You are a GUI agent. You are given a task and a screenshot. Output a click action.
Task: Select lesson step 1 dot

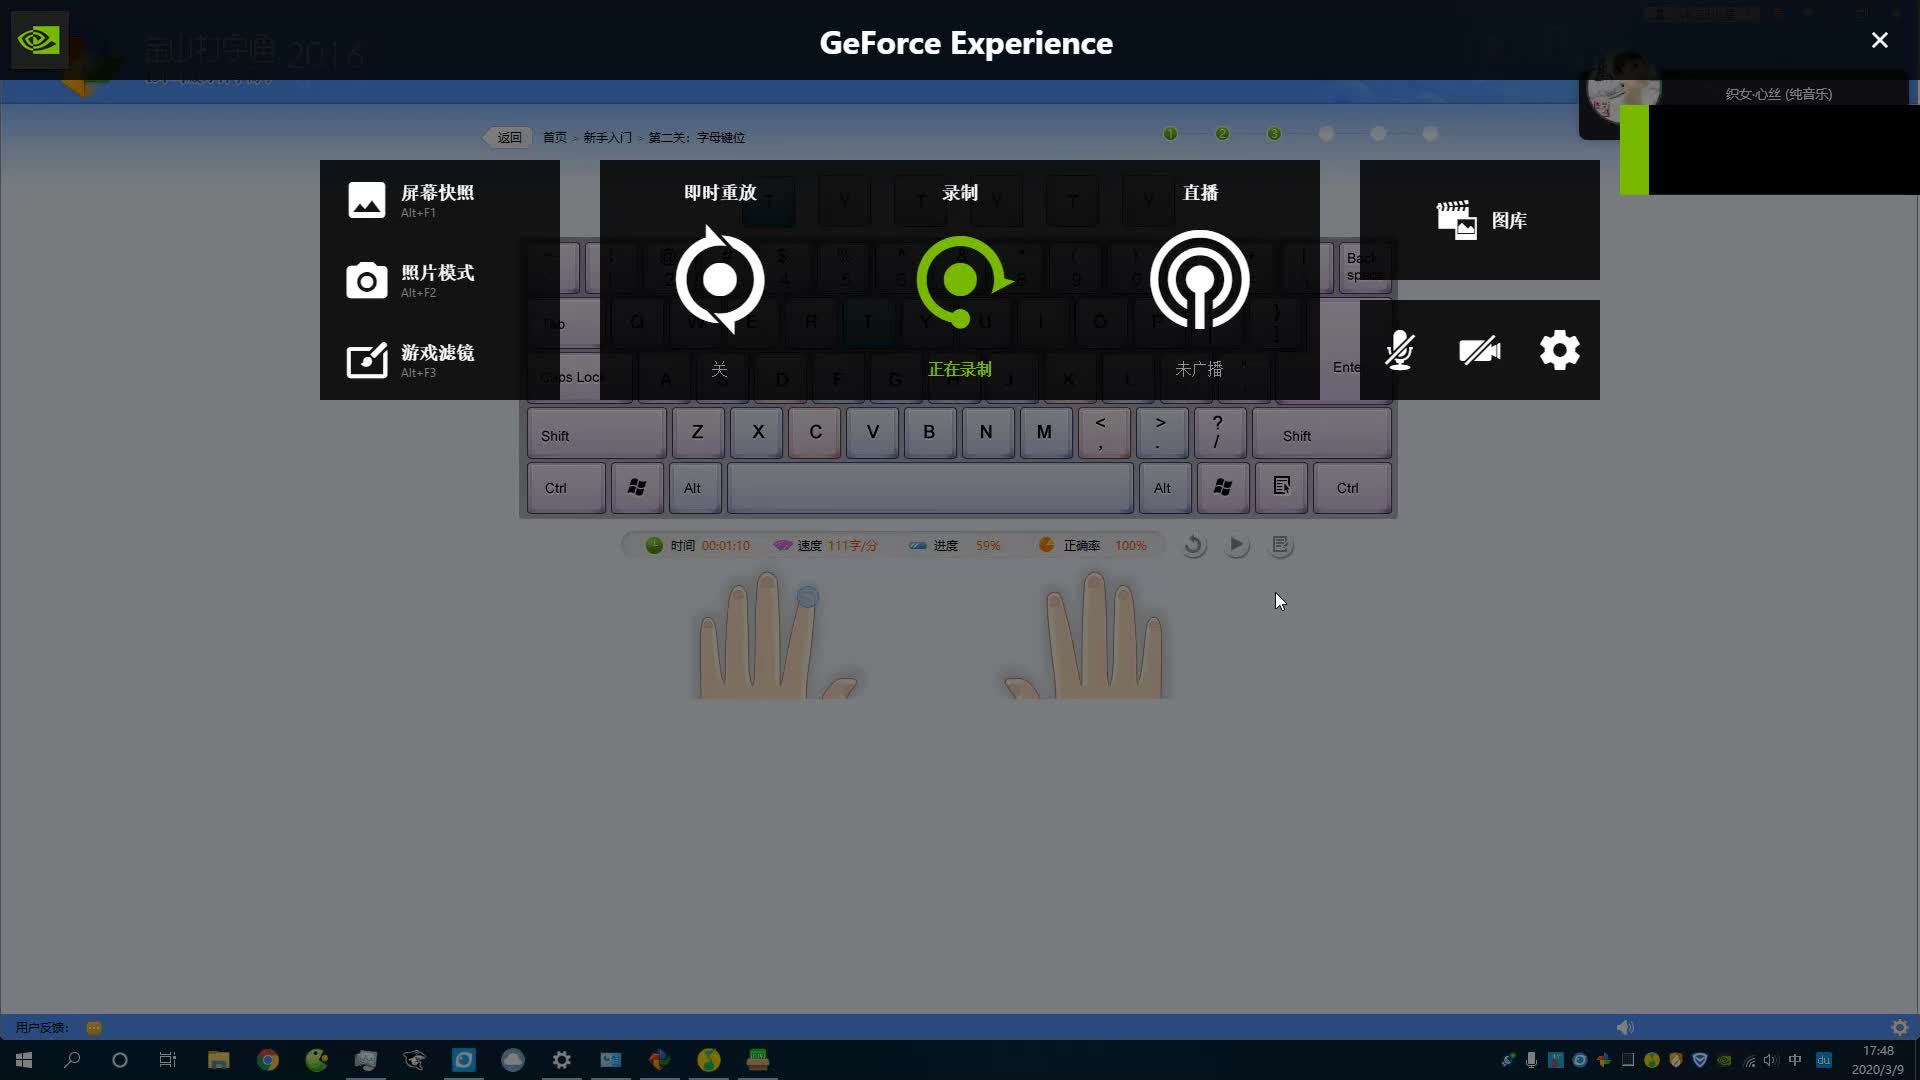click(1170, 134)
